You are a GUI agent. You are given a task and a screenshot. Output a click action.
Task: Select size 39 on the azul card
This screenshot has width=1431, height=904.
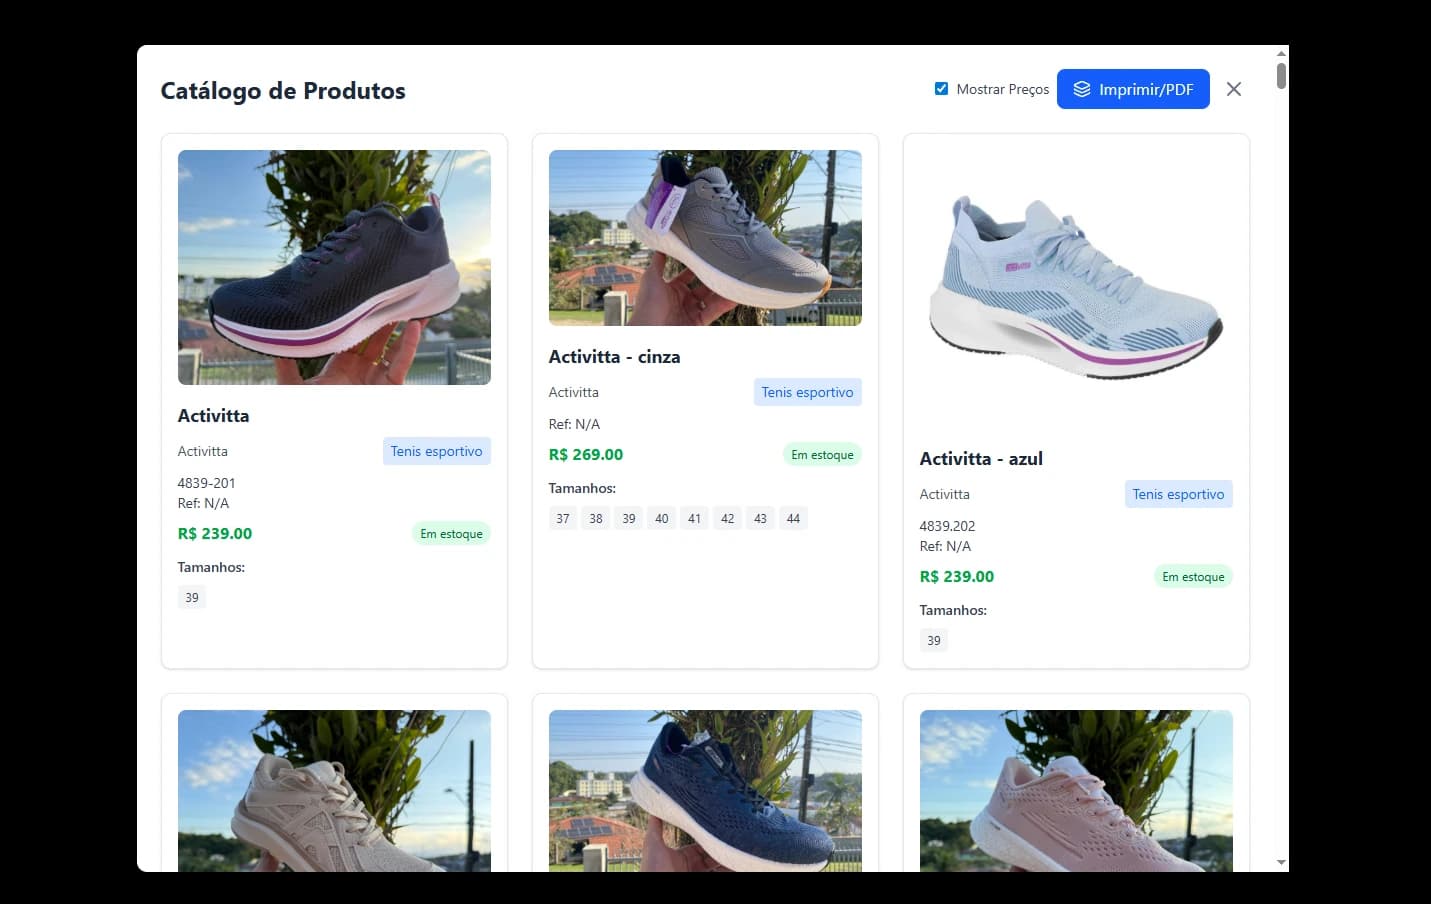pyautogui.click(x=934, y=640)
